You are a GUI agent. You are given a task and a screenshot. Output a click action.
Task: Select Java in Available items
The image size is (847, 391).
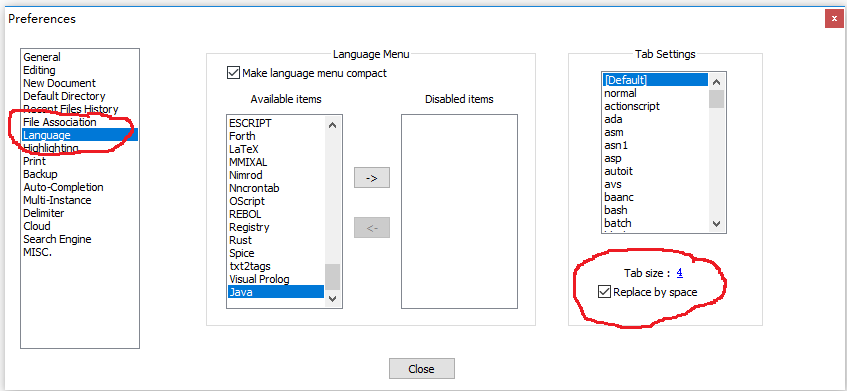(276, 292)
